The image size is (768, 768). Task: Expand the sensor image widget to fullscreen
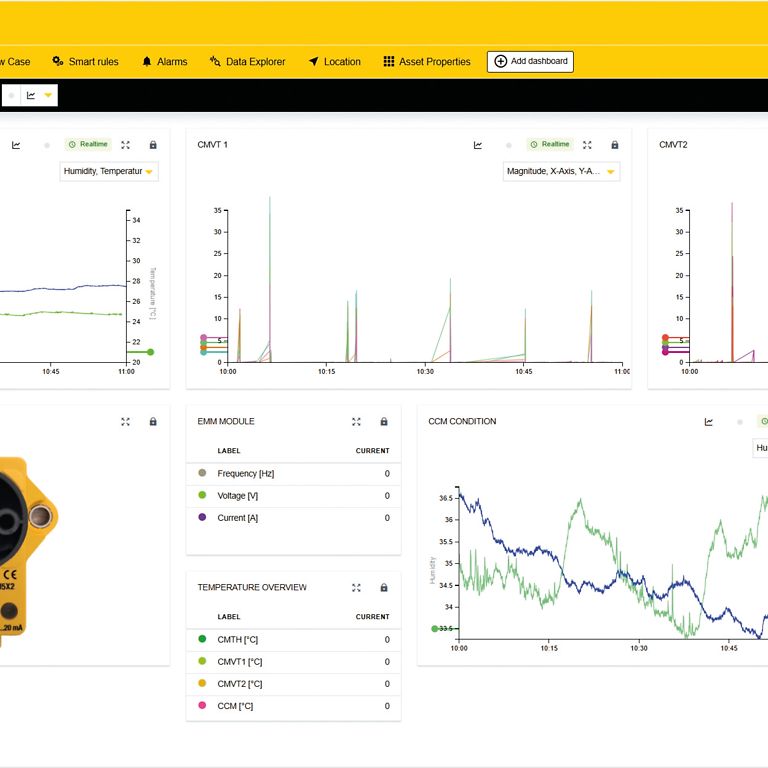(125, 422)
